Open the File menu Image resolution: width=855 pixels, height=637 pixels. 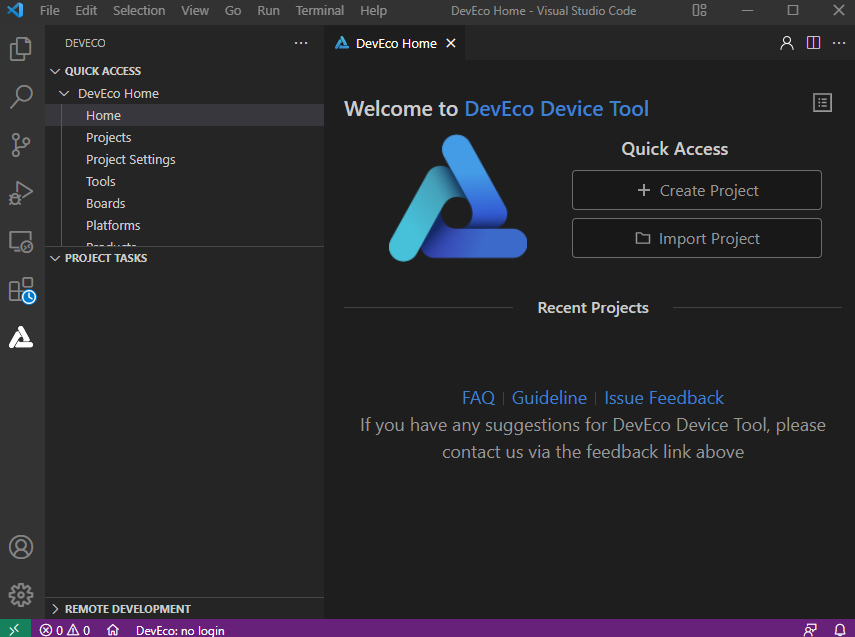pos(50,10)
